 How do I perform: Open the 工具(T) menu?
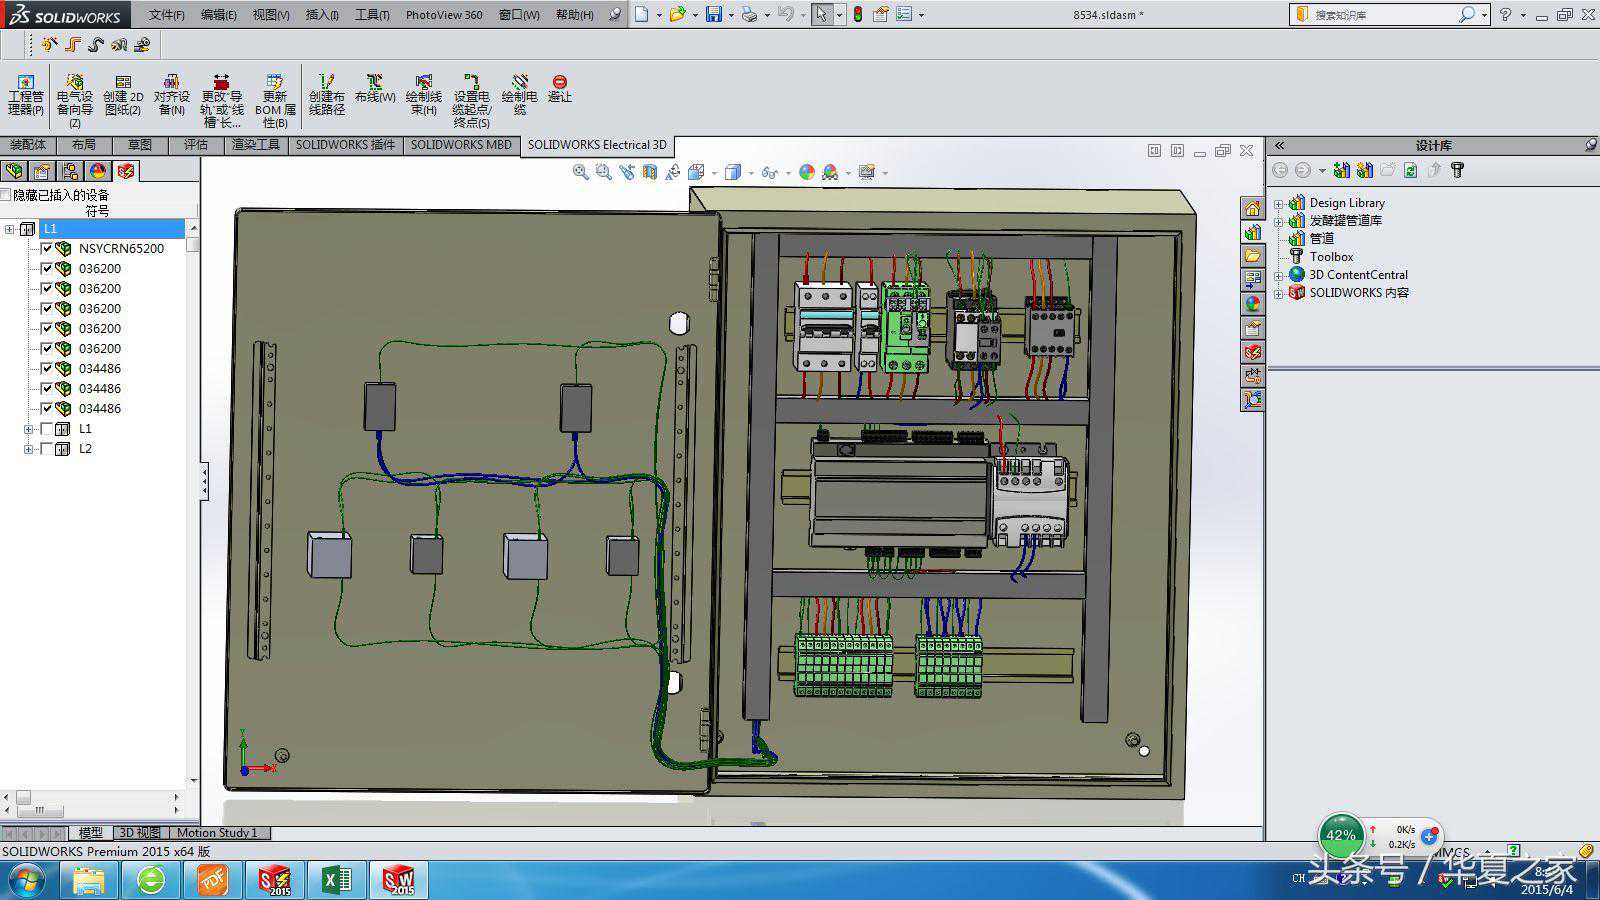[371, 15]
